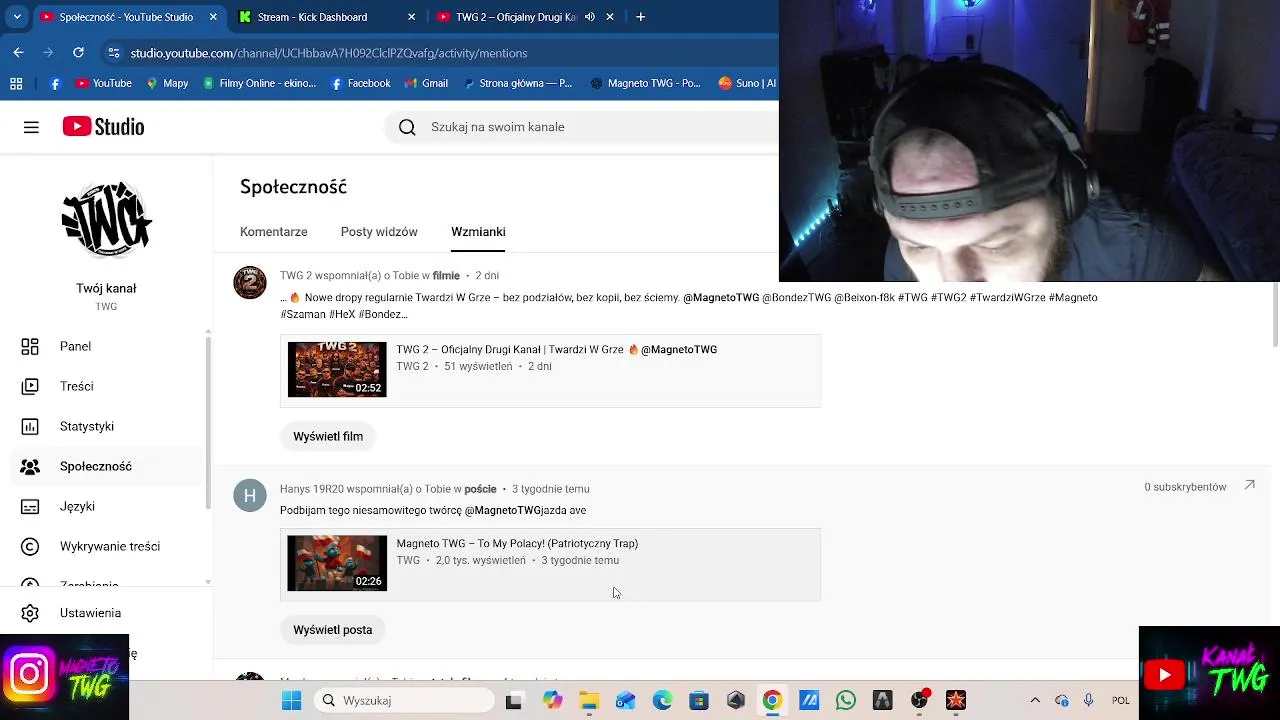Click the search magnifier icon in Studio
The width and height of the screenshot is (1280, 720).
[407, 127]
